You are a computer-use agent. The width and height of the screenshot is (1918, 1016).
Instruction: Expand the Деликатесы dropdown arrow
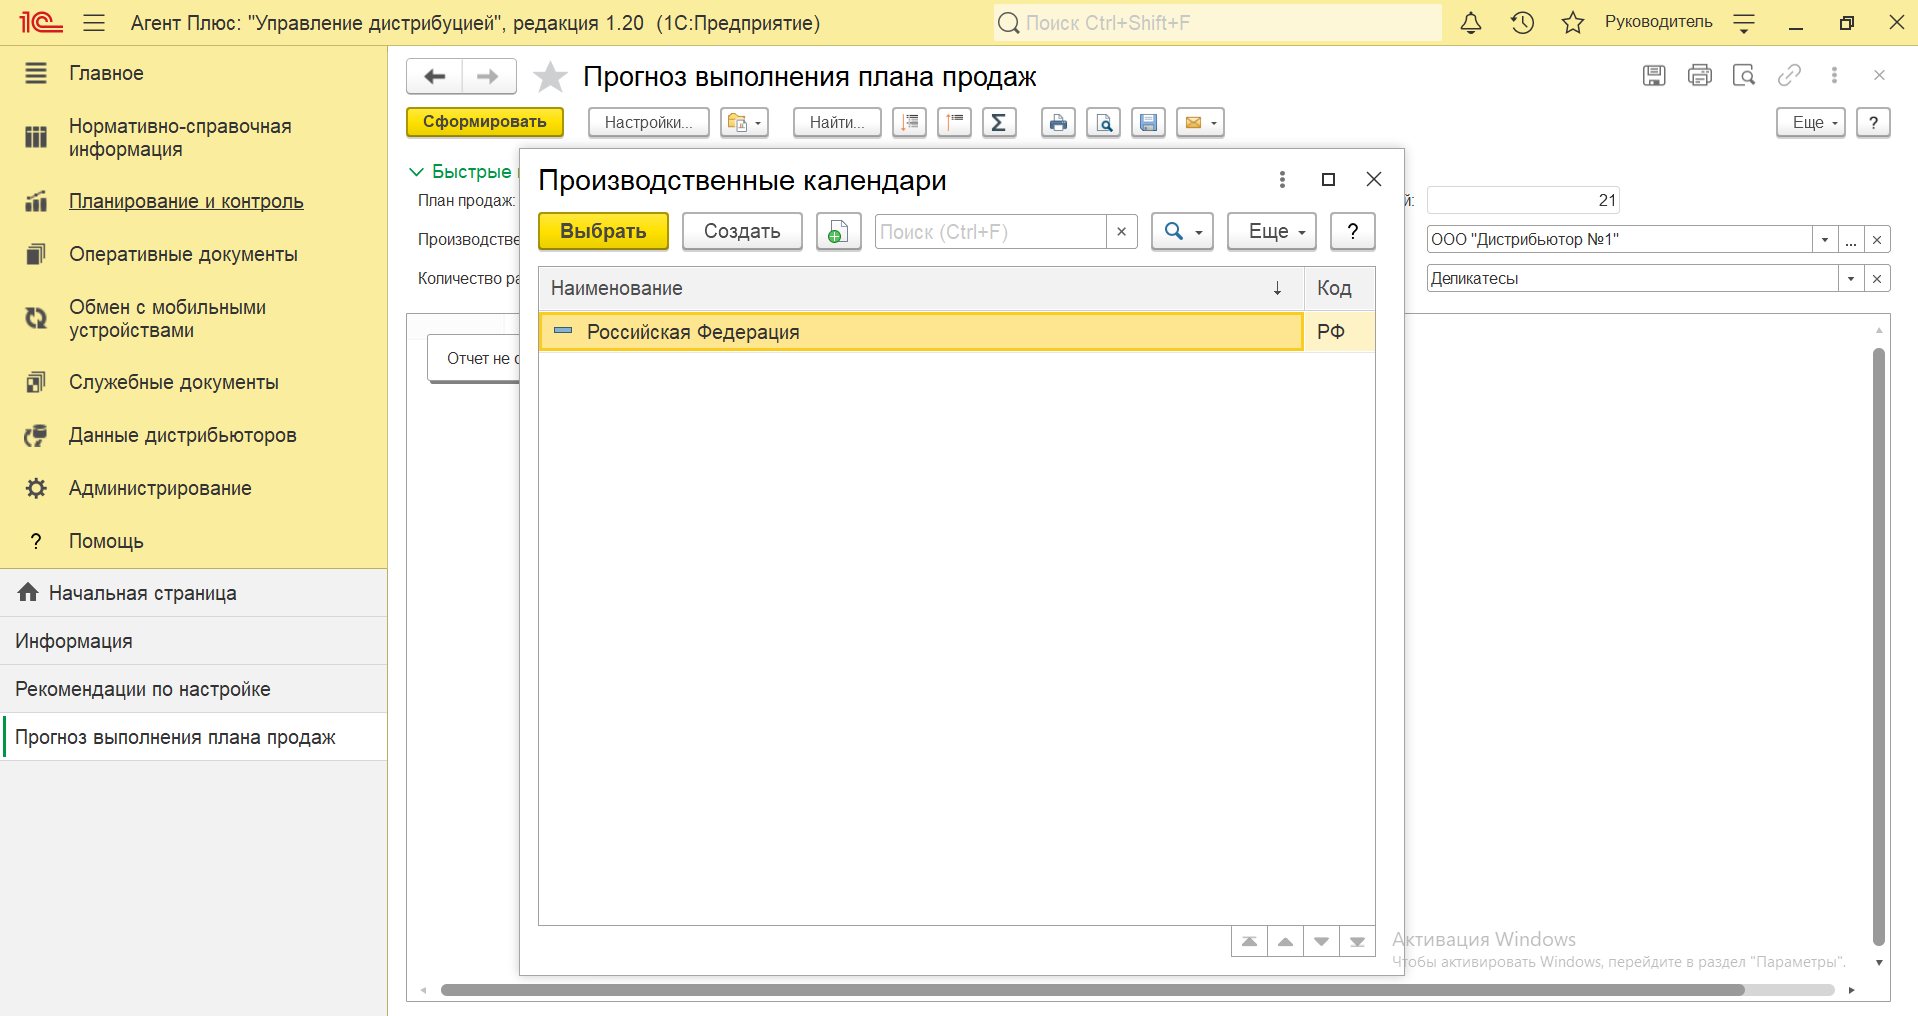pos(1851,279)
